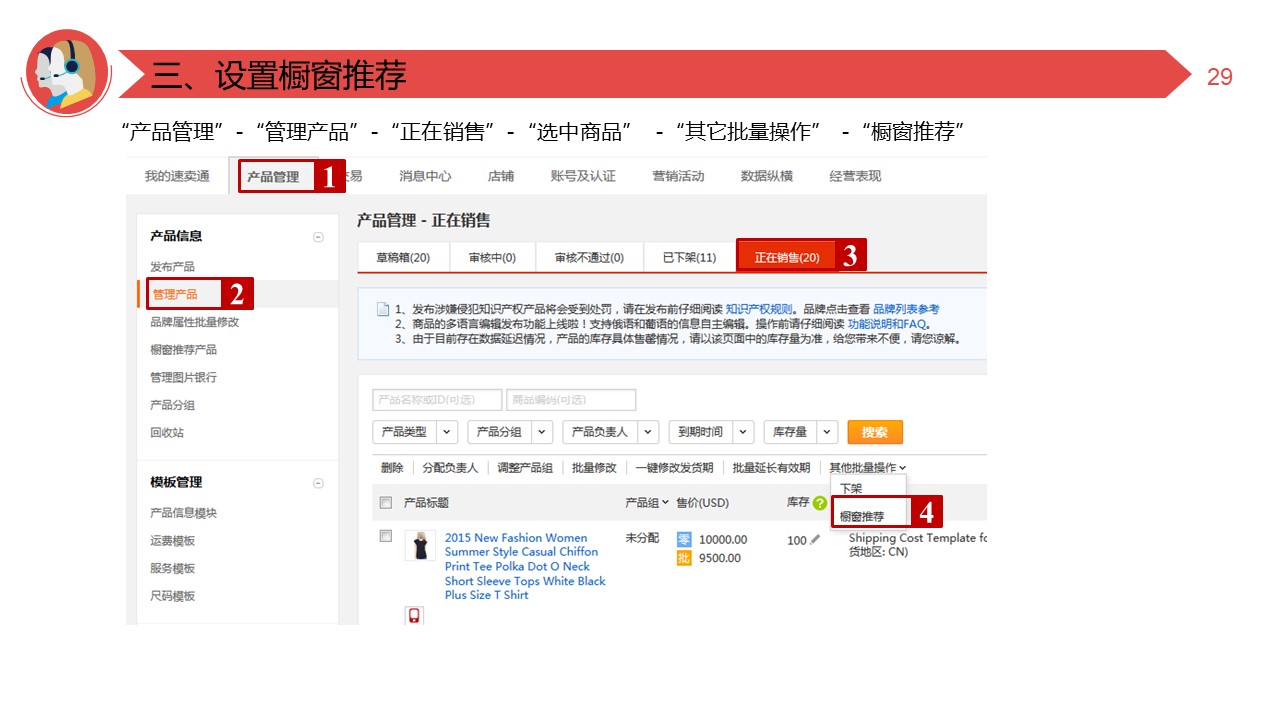The width and height of the screenshot is (1280, 720).
Task: Focus the 商品编码 search field
Action: click(571, 400)
